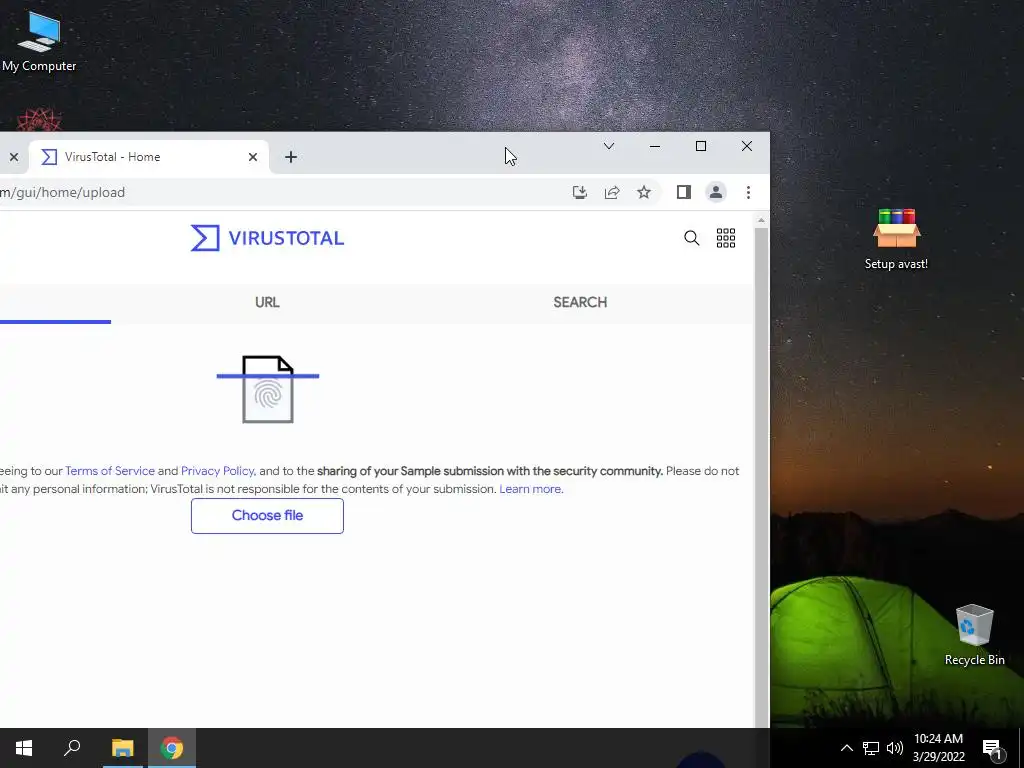Expand Chrome tab search chevron
The width and height of the screenshot is (1024, 768).
pos(609,146)
